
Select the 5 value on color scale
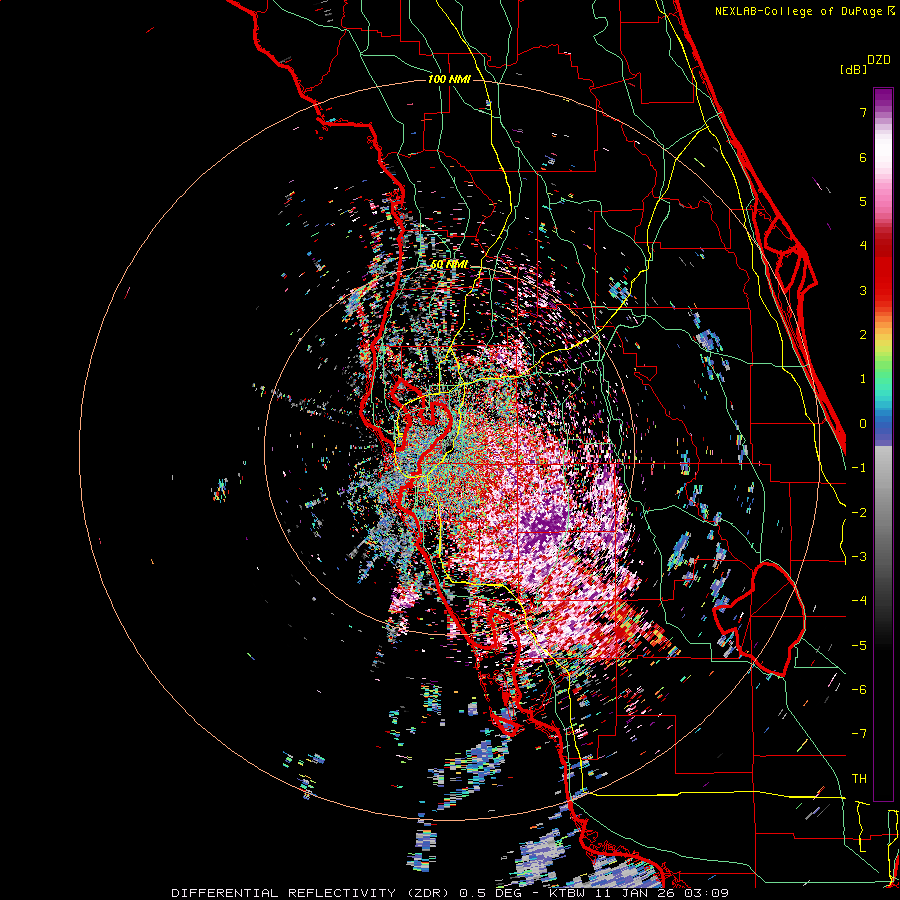(x=863, y=201)
